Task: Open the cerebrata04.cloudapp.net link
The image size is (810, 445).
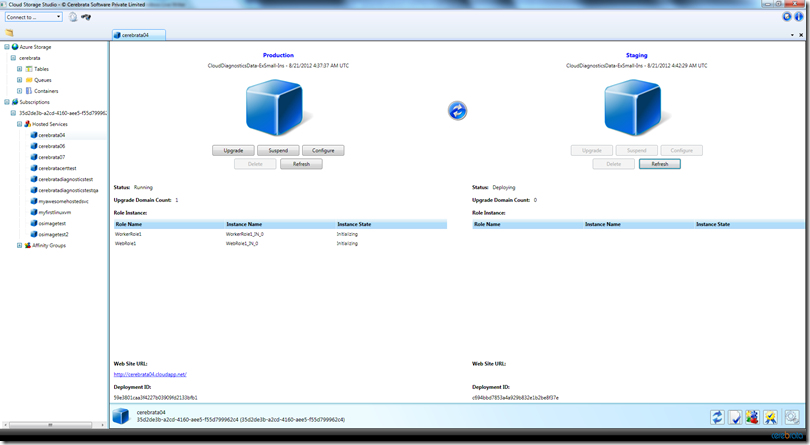Action: coord(150,374)
